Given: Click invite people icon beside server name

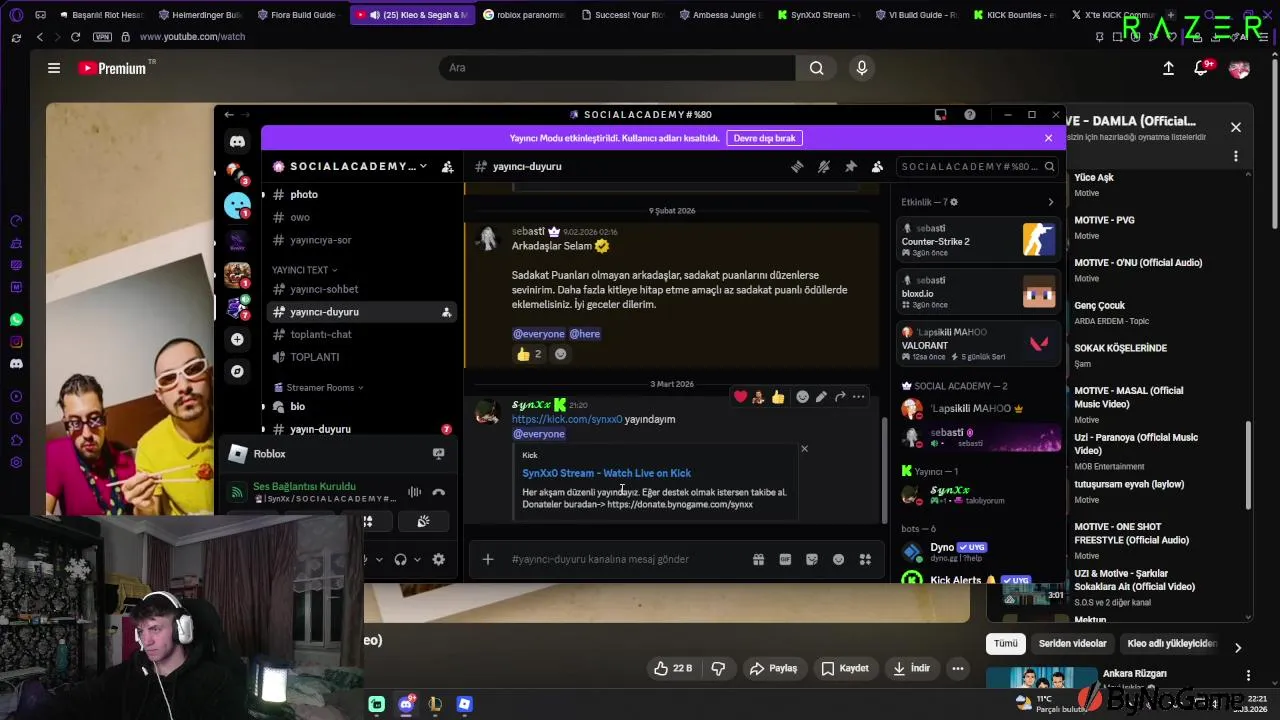Looking at the screenshot, I should [x=448, y=167].
